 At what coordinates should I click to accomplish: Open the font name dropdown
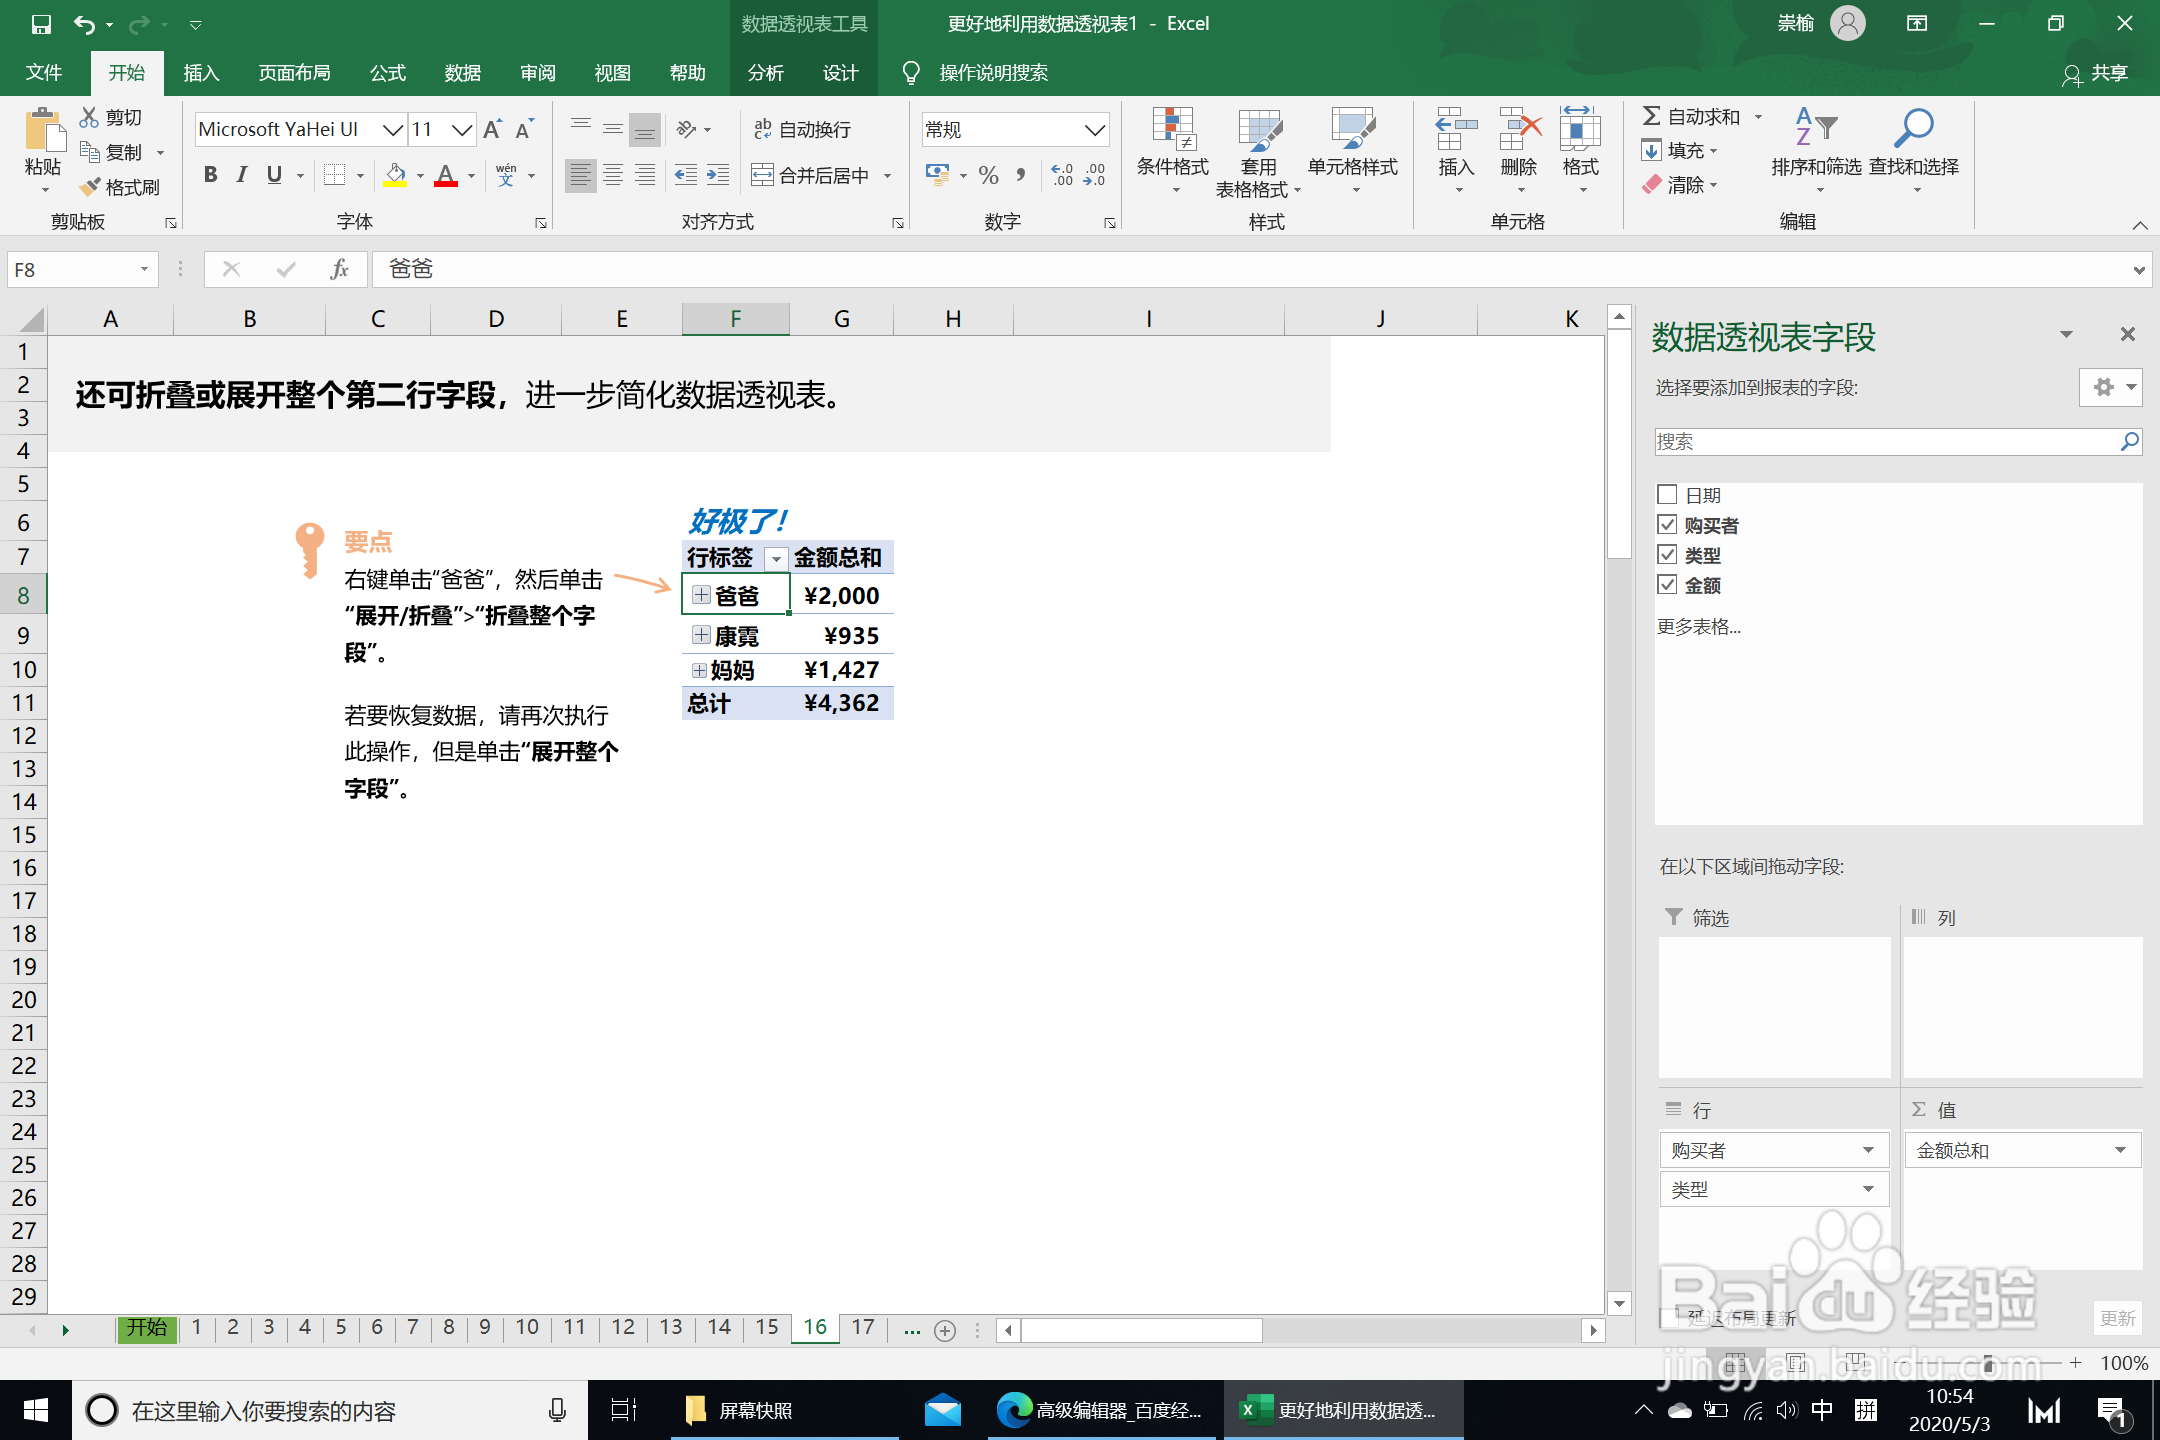393,129
